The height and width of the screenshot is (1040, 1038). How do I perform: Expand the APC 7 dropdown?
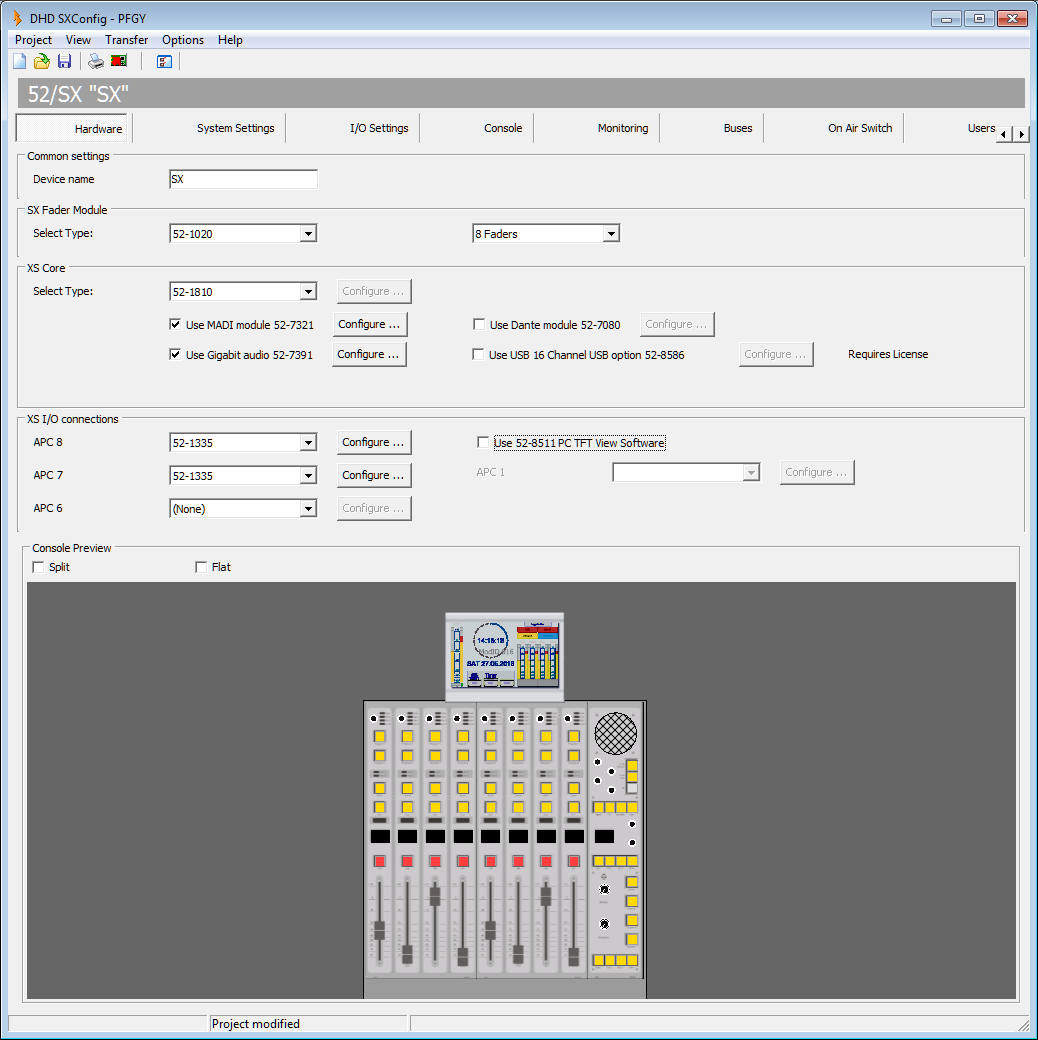[x=308, y=476]
